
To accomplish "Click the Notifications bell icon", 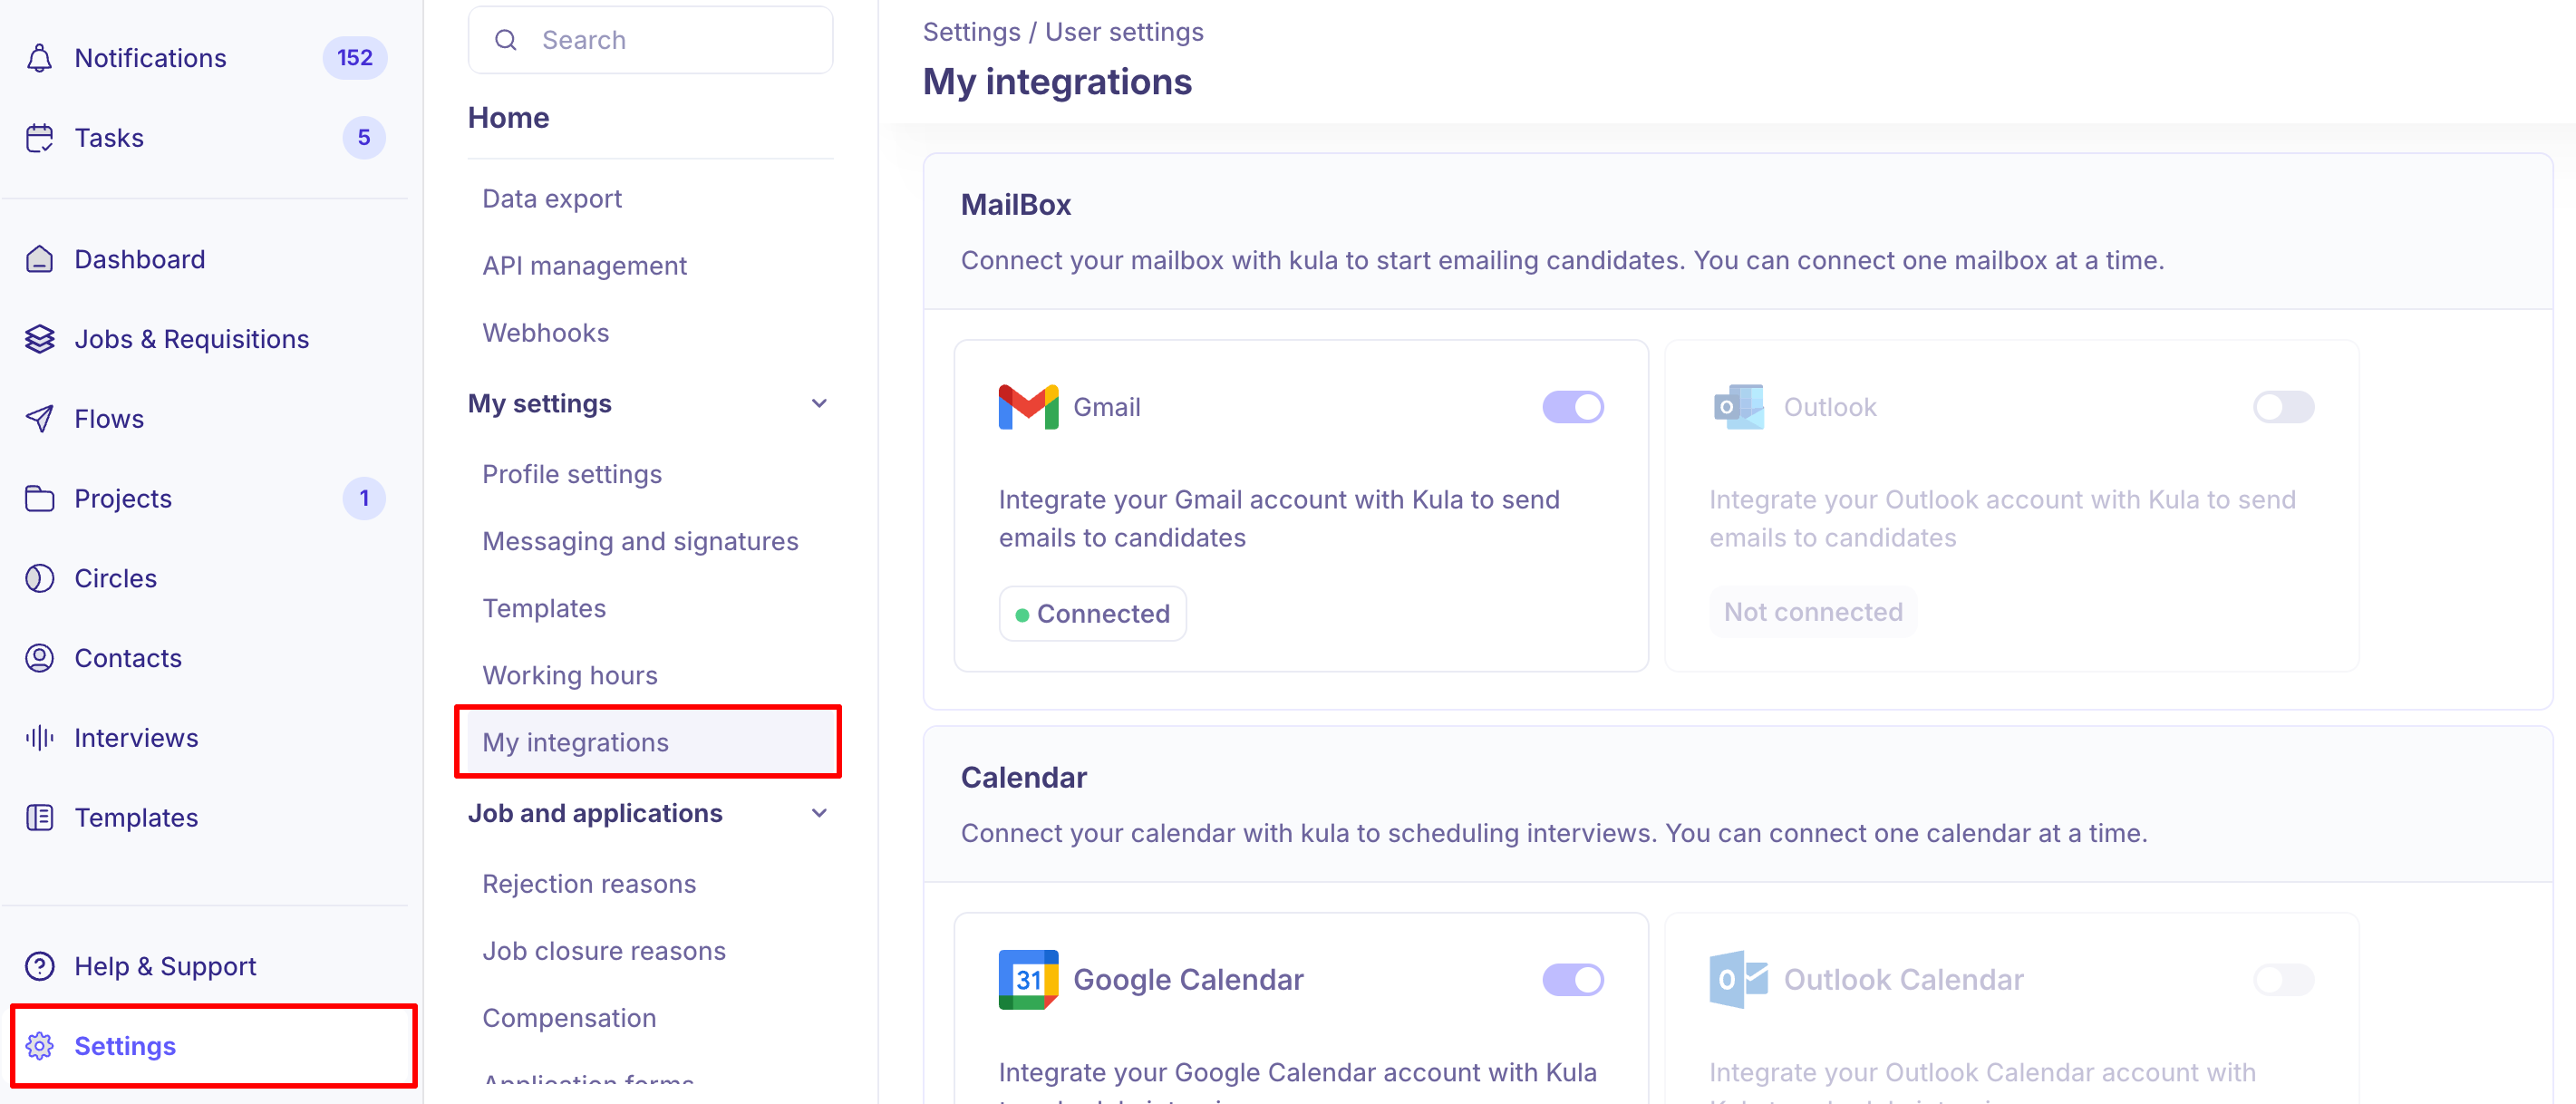I will [x=40, y=58].
